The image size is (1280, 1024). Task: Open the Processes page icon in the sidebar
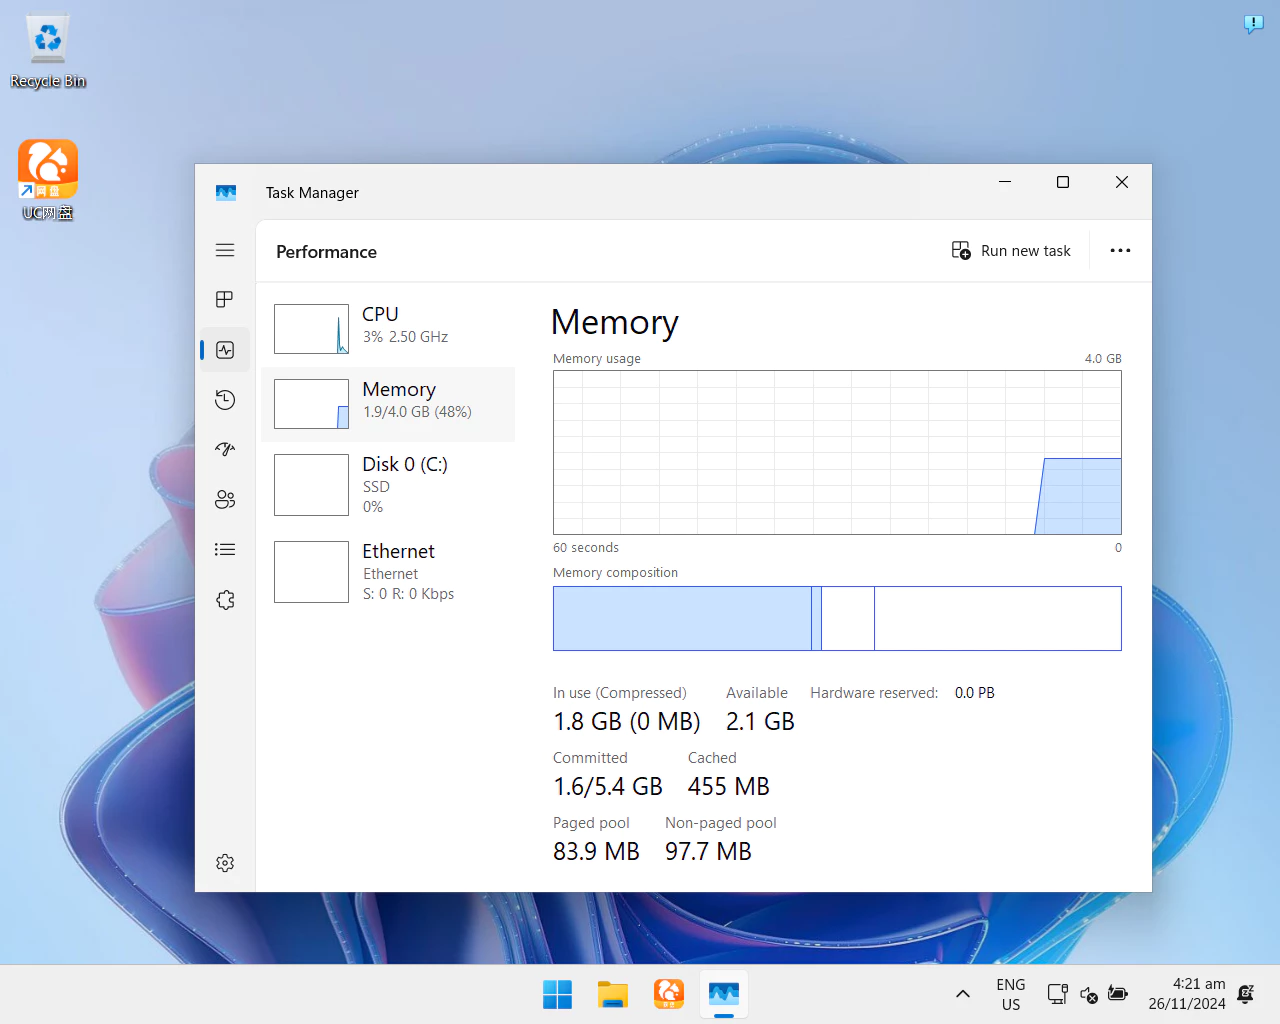(225, 299)
